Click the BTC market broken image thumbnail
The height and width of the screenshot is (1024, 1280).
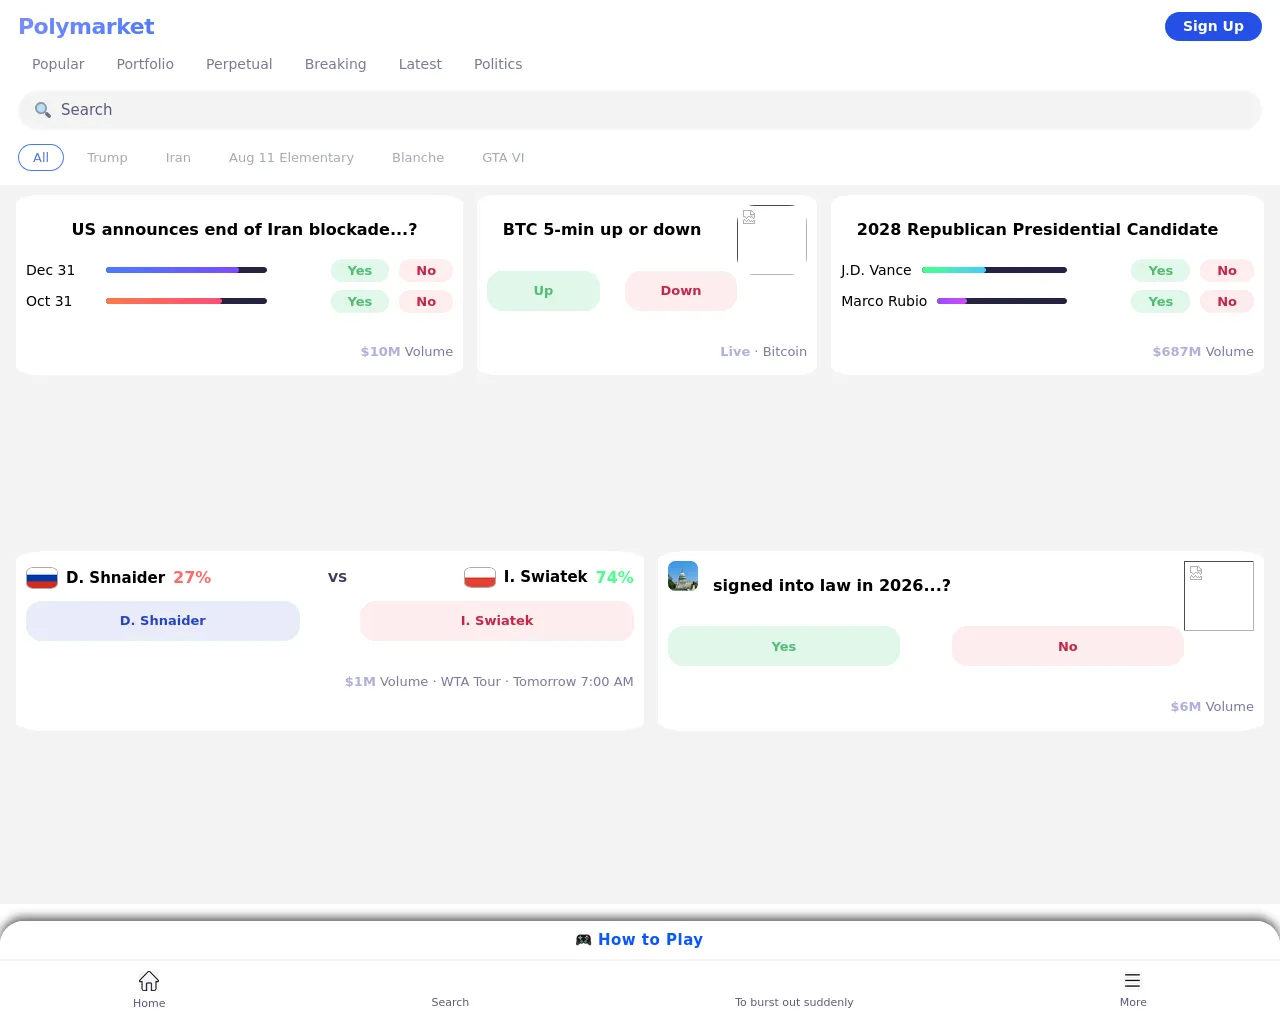[x=772, y=240]
